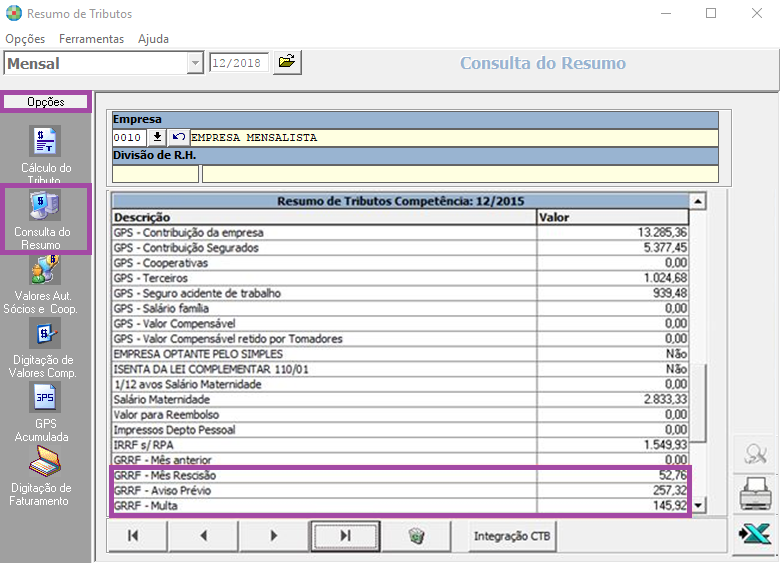Select row GPS - Salário família
The width and height of the screenshot is (780, 563).
(400, 308)
